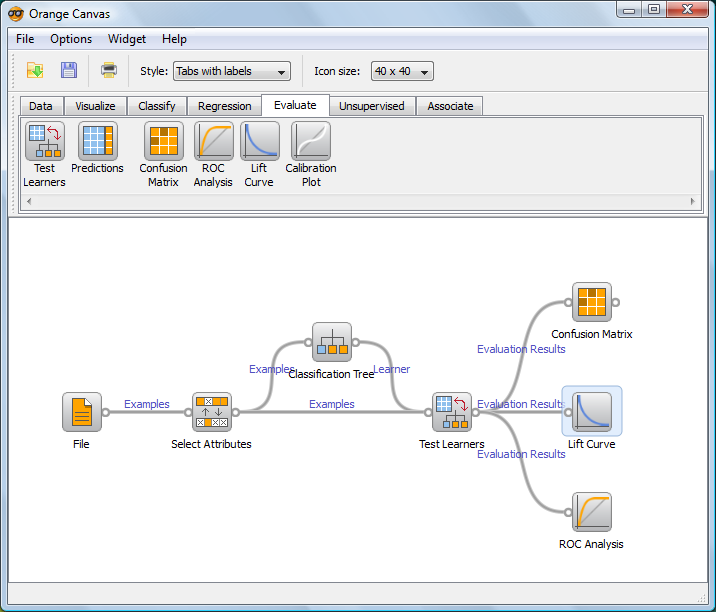Click the Print icon in toolbar
This screenshot has height=612, width=716.
[109, 70]
